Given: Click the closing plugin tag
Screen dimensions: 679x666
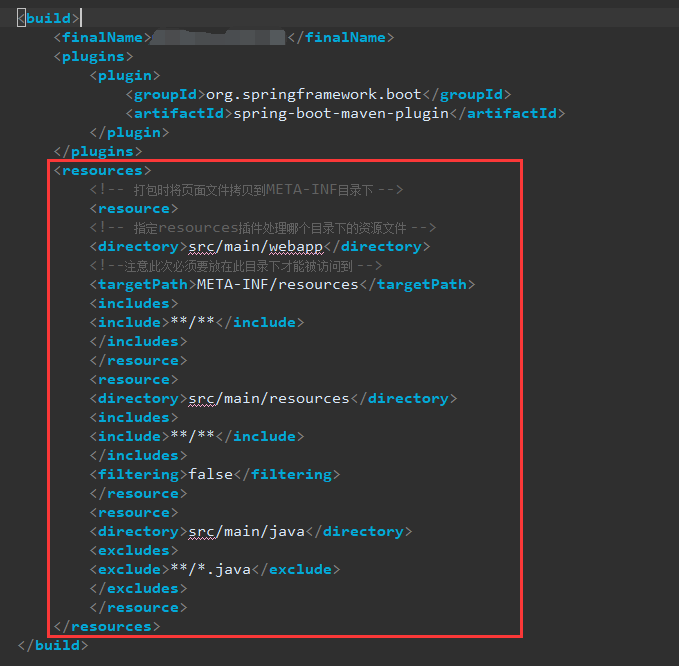Looking at the screenshot, I should pos(129,132).
